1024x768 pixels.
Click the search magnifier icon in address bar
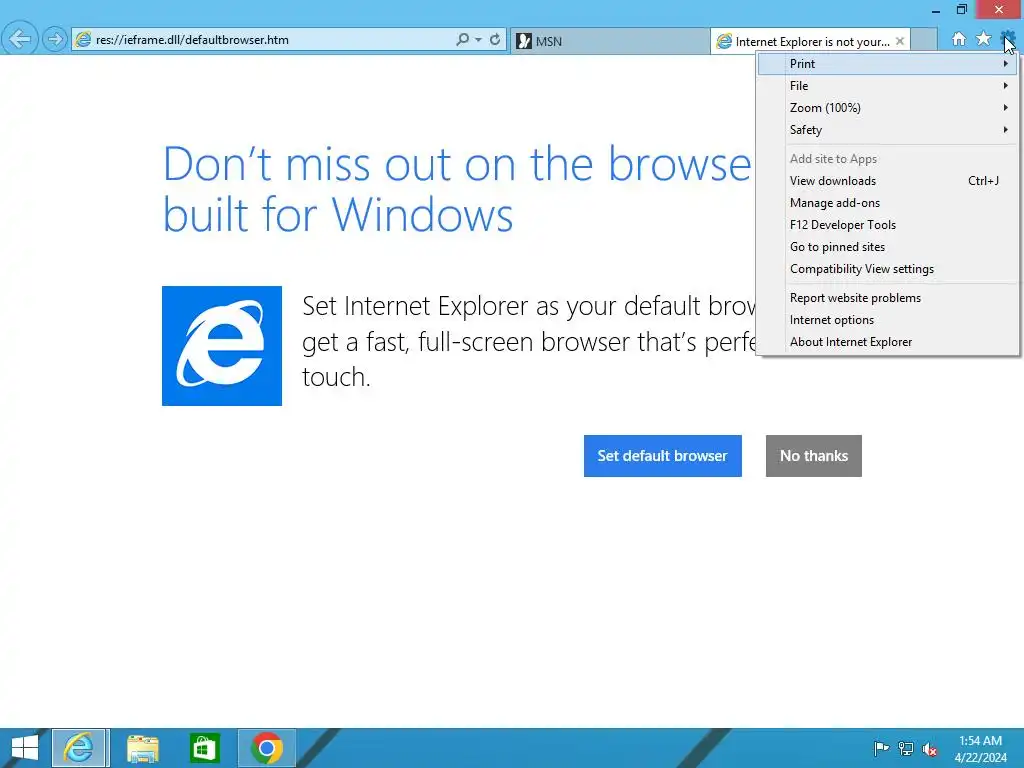click(x=462, y=40)
